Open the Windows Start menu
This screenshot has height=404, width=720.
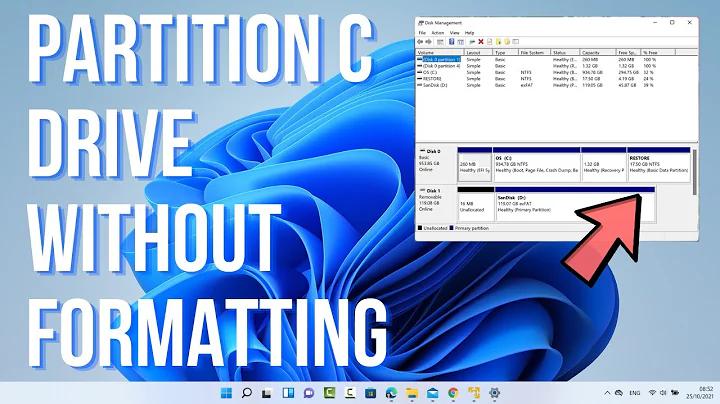pos(226,393)
